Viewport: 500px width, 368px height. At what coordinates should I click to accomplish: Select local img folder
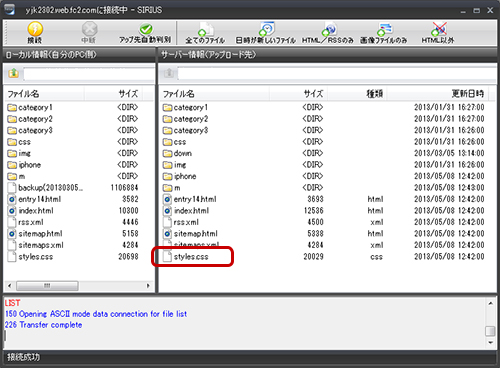[x=19, y=153]
